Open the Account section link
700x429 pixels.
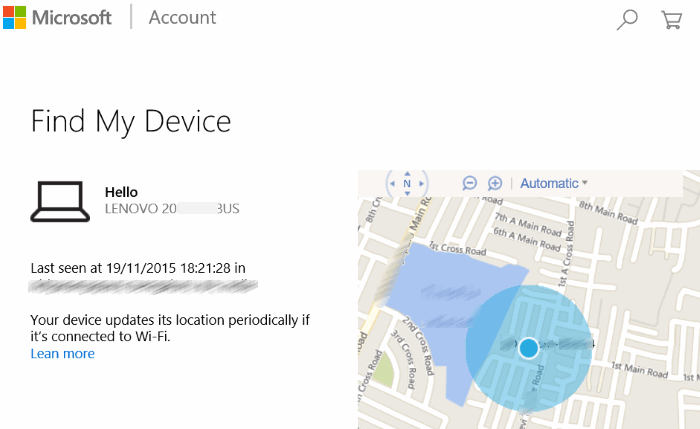(182, 18)
